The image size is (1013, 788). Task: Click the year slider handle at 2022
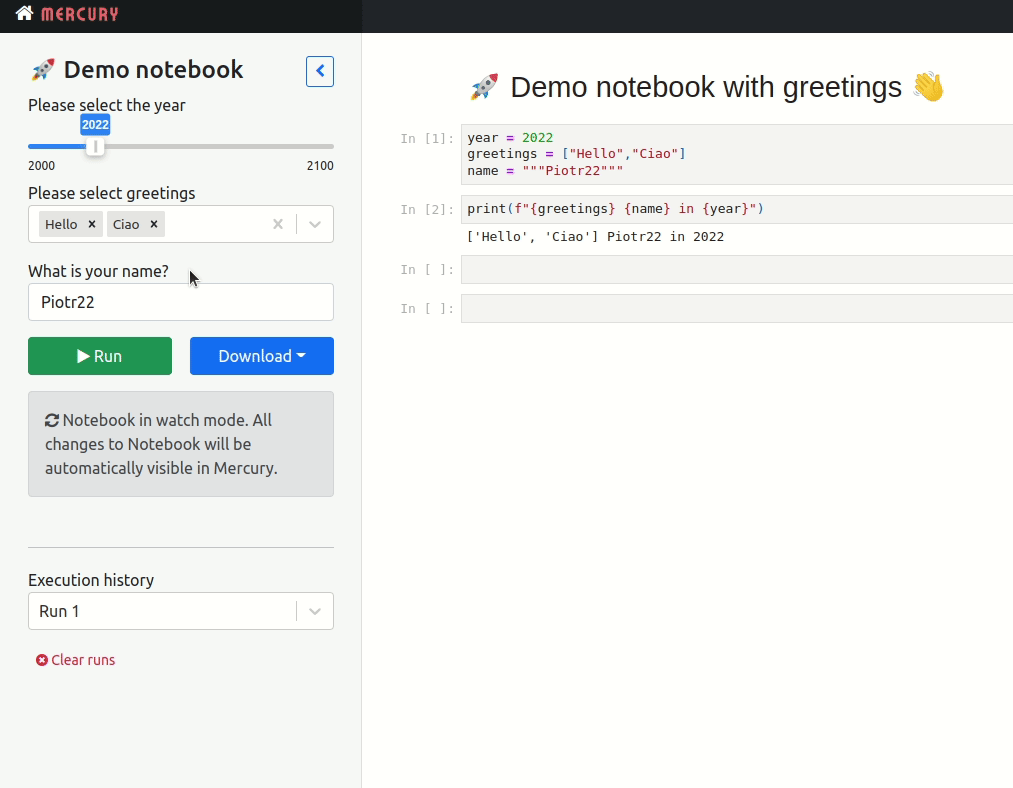[x=95, y=147]
